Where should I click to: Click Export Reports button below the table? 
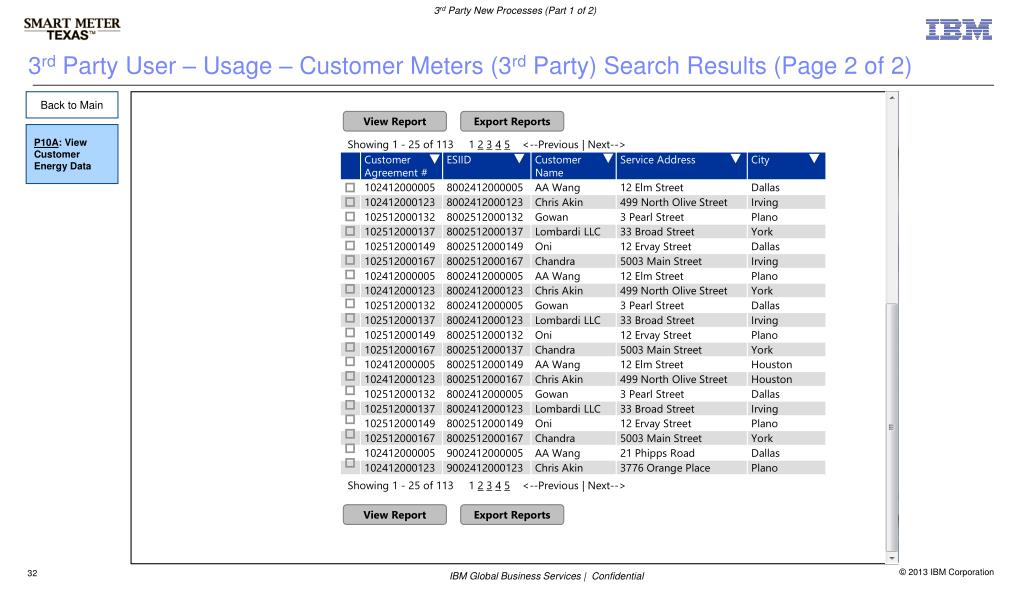tap(512, 515)
